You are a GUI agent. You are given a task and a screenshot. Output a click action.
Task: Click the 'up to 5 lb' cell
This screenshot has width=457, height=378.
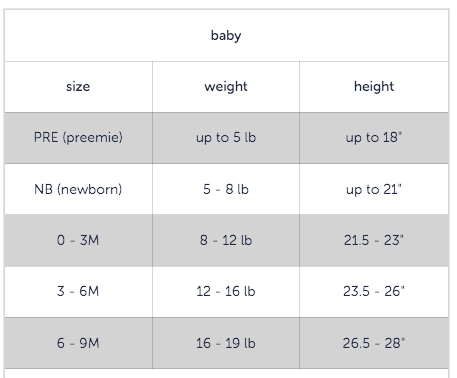coord(226,138)
